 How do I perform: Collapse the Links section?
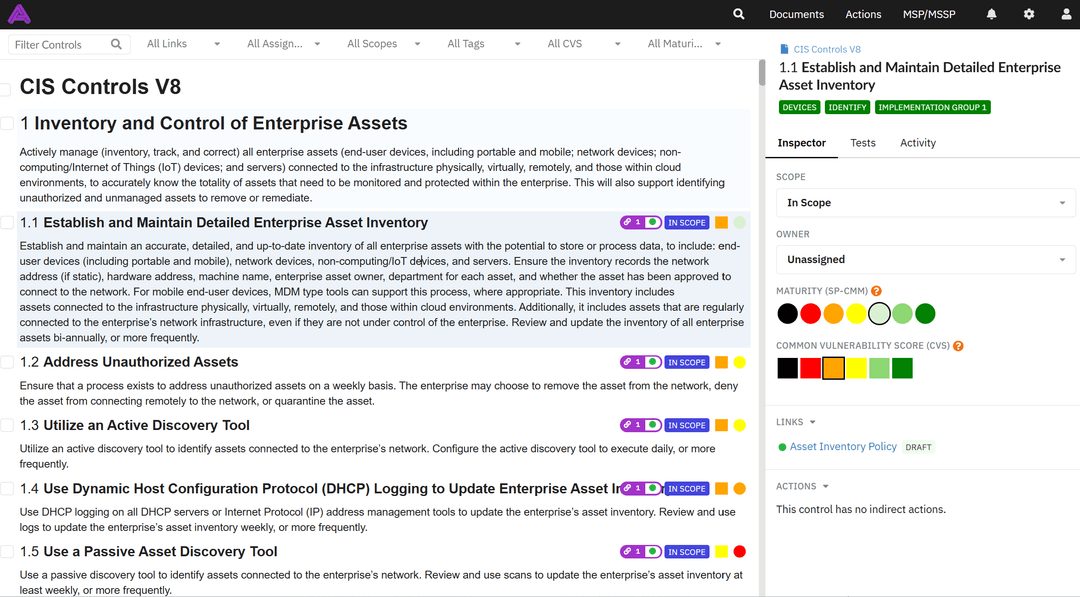[796, 422]
